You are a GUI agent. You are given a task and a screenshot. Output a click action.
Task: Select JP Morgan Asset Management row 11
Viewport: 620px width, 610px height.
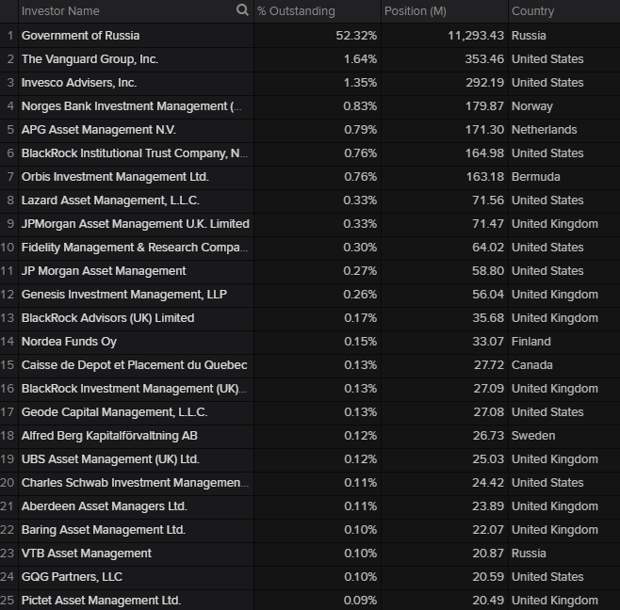(104, 271)
